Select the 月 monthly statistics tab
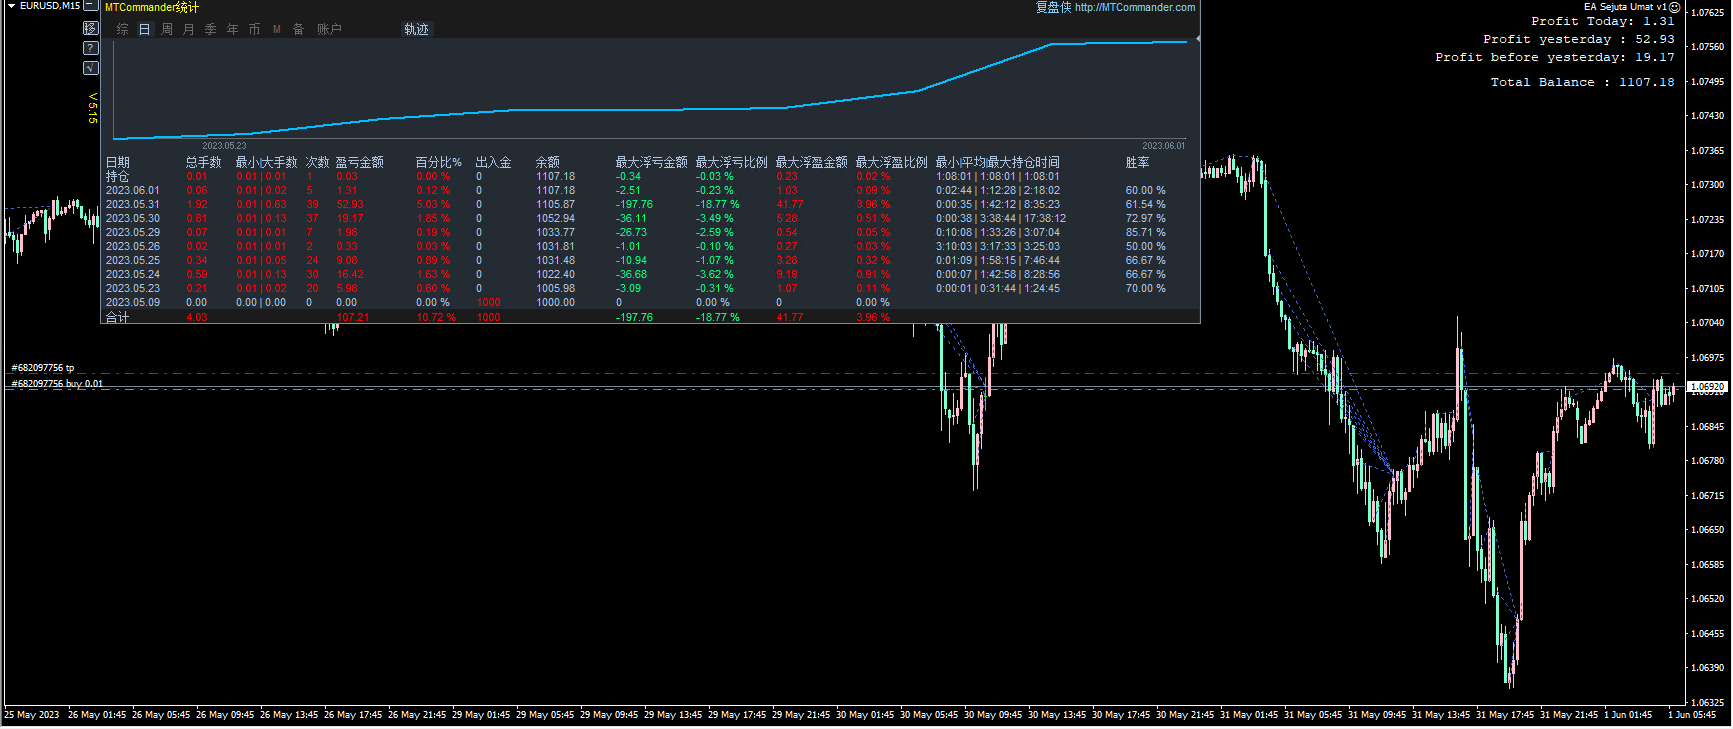 tap(189, 29)
